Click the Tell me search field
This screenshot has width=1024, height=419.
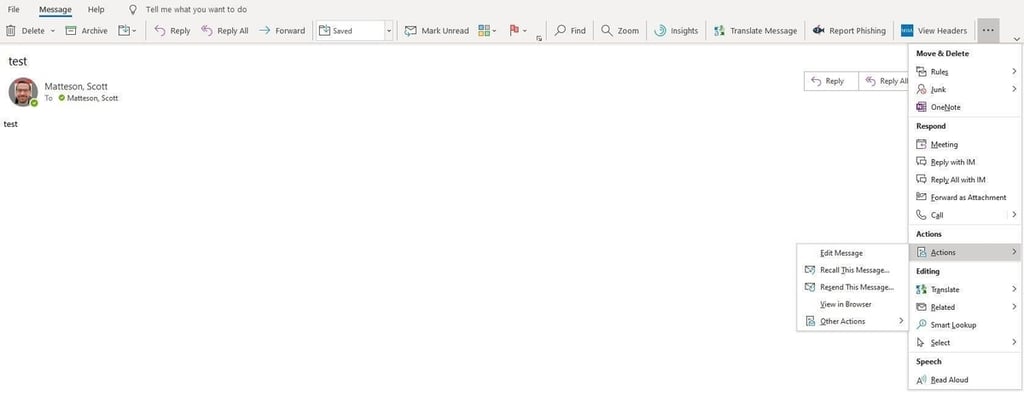[196, 9]
